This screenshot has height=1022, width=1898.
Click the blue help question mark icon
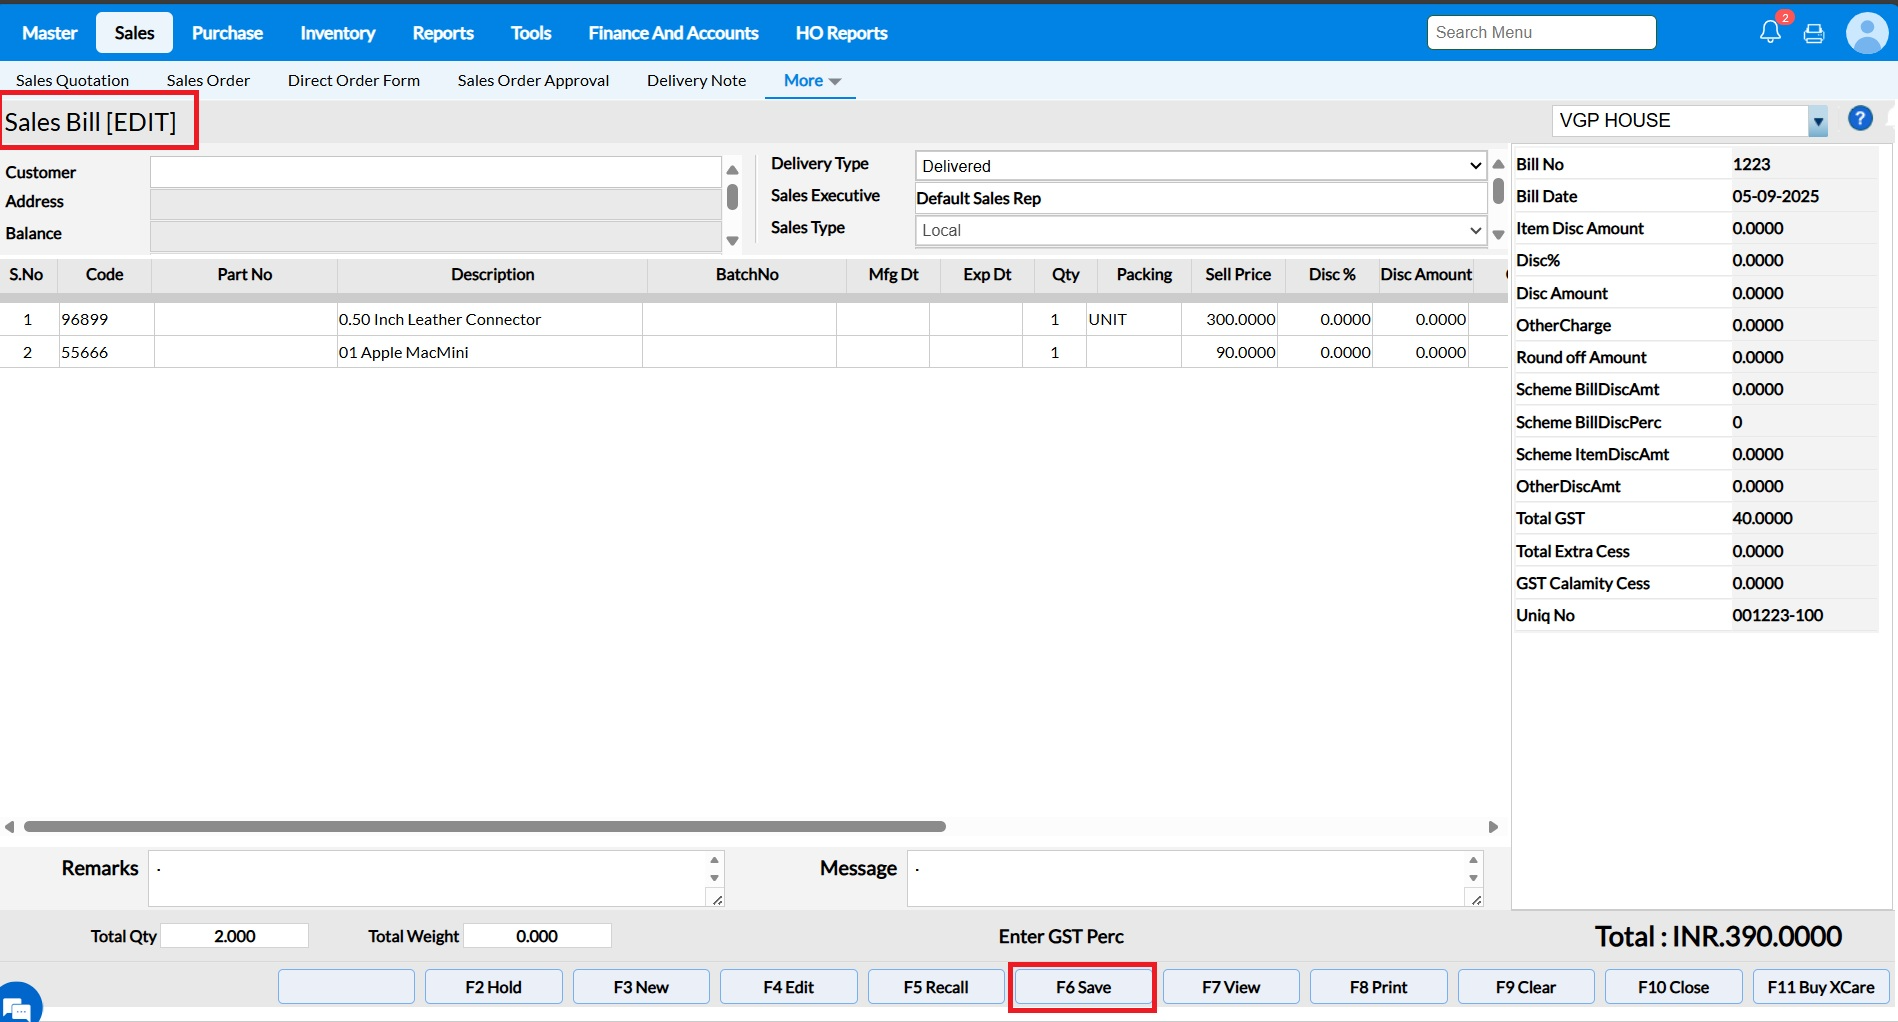click(1860, 119)
